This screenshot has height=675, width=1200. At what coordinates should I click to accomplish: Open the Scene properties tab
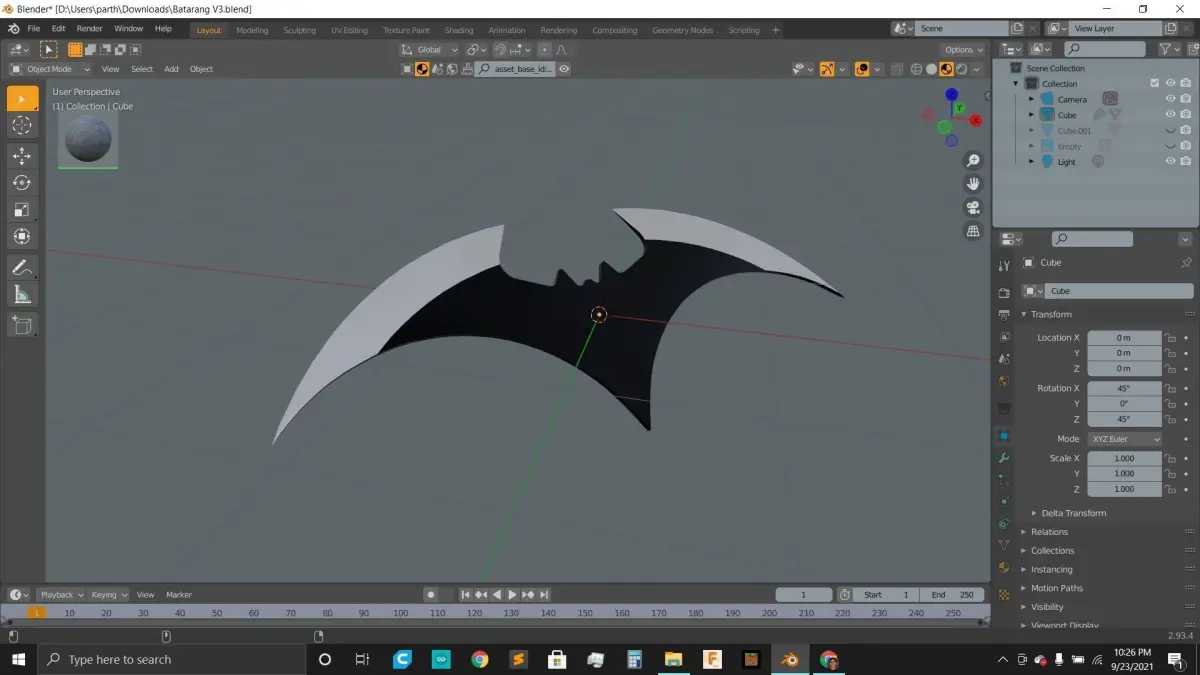click(x=1004, y=358)
